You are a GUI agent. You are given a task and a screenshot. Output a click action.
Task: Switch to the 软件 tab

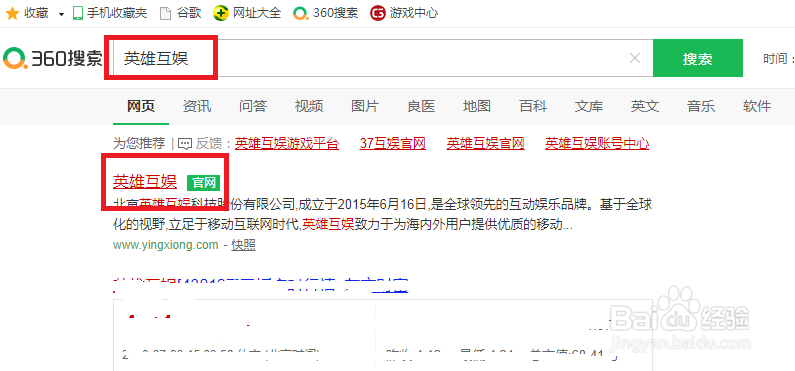click(757, 106)
